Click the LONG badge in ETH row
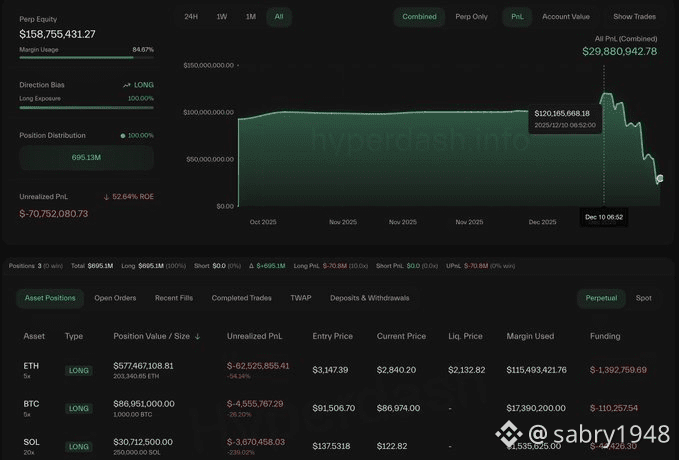Image resolution: width=679 pixels, height=460 pixels. click(x=78, y=370)
